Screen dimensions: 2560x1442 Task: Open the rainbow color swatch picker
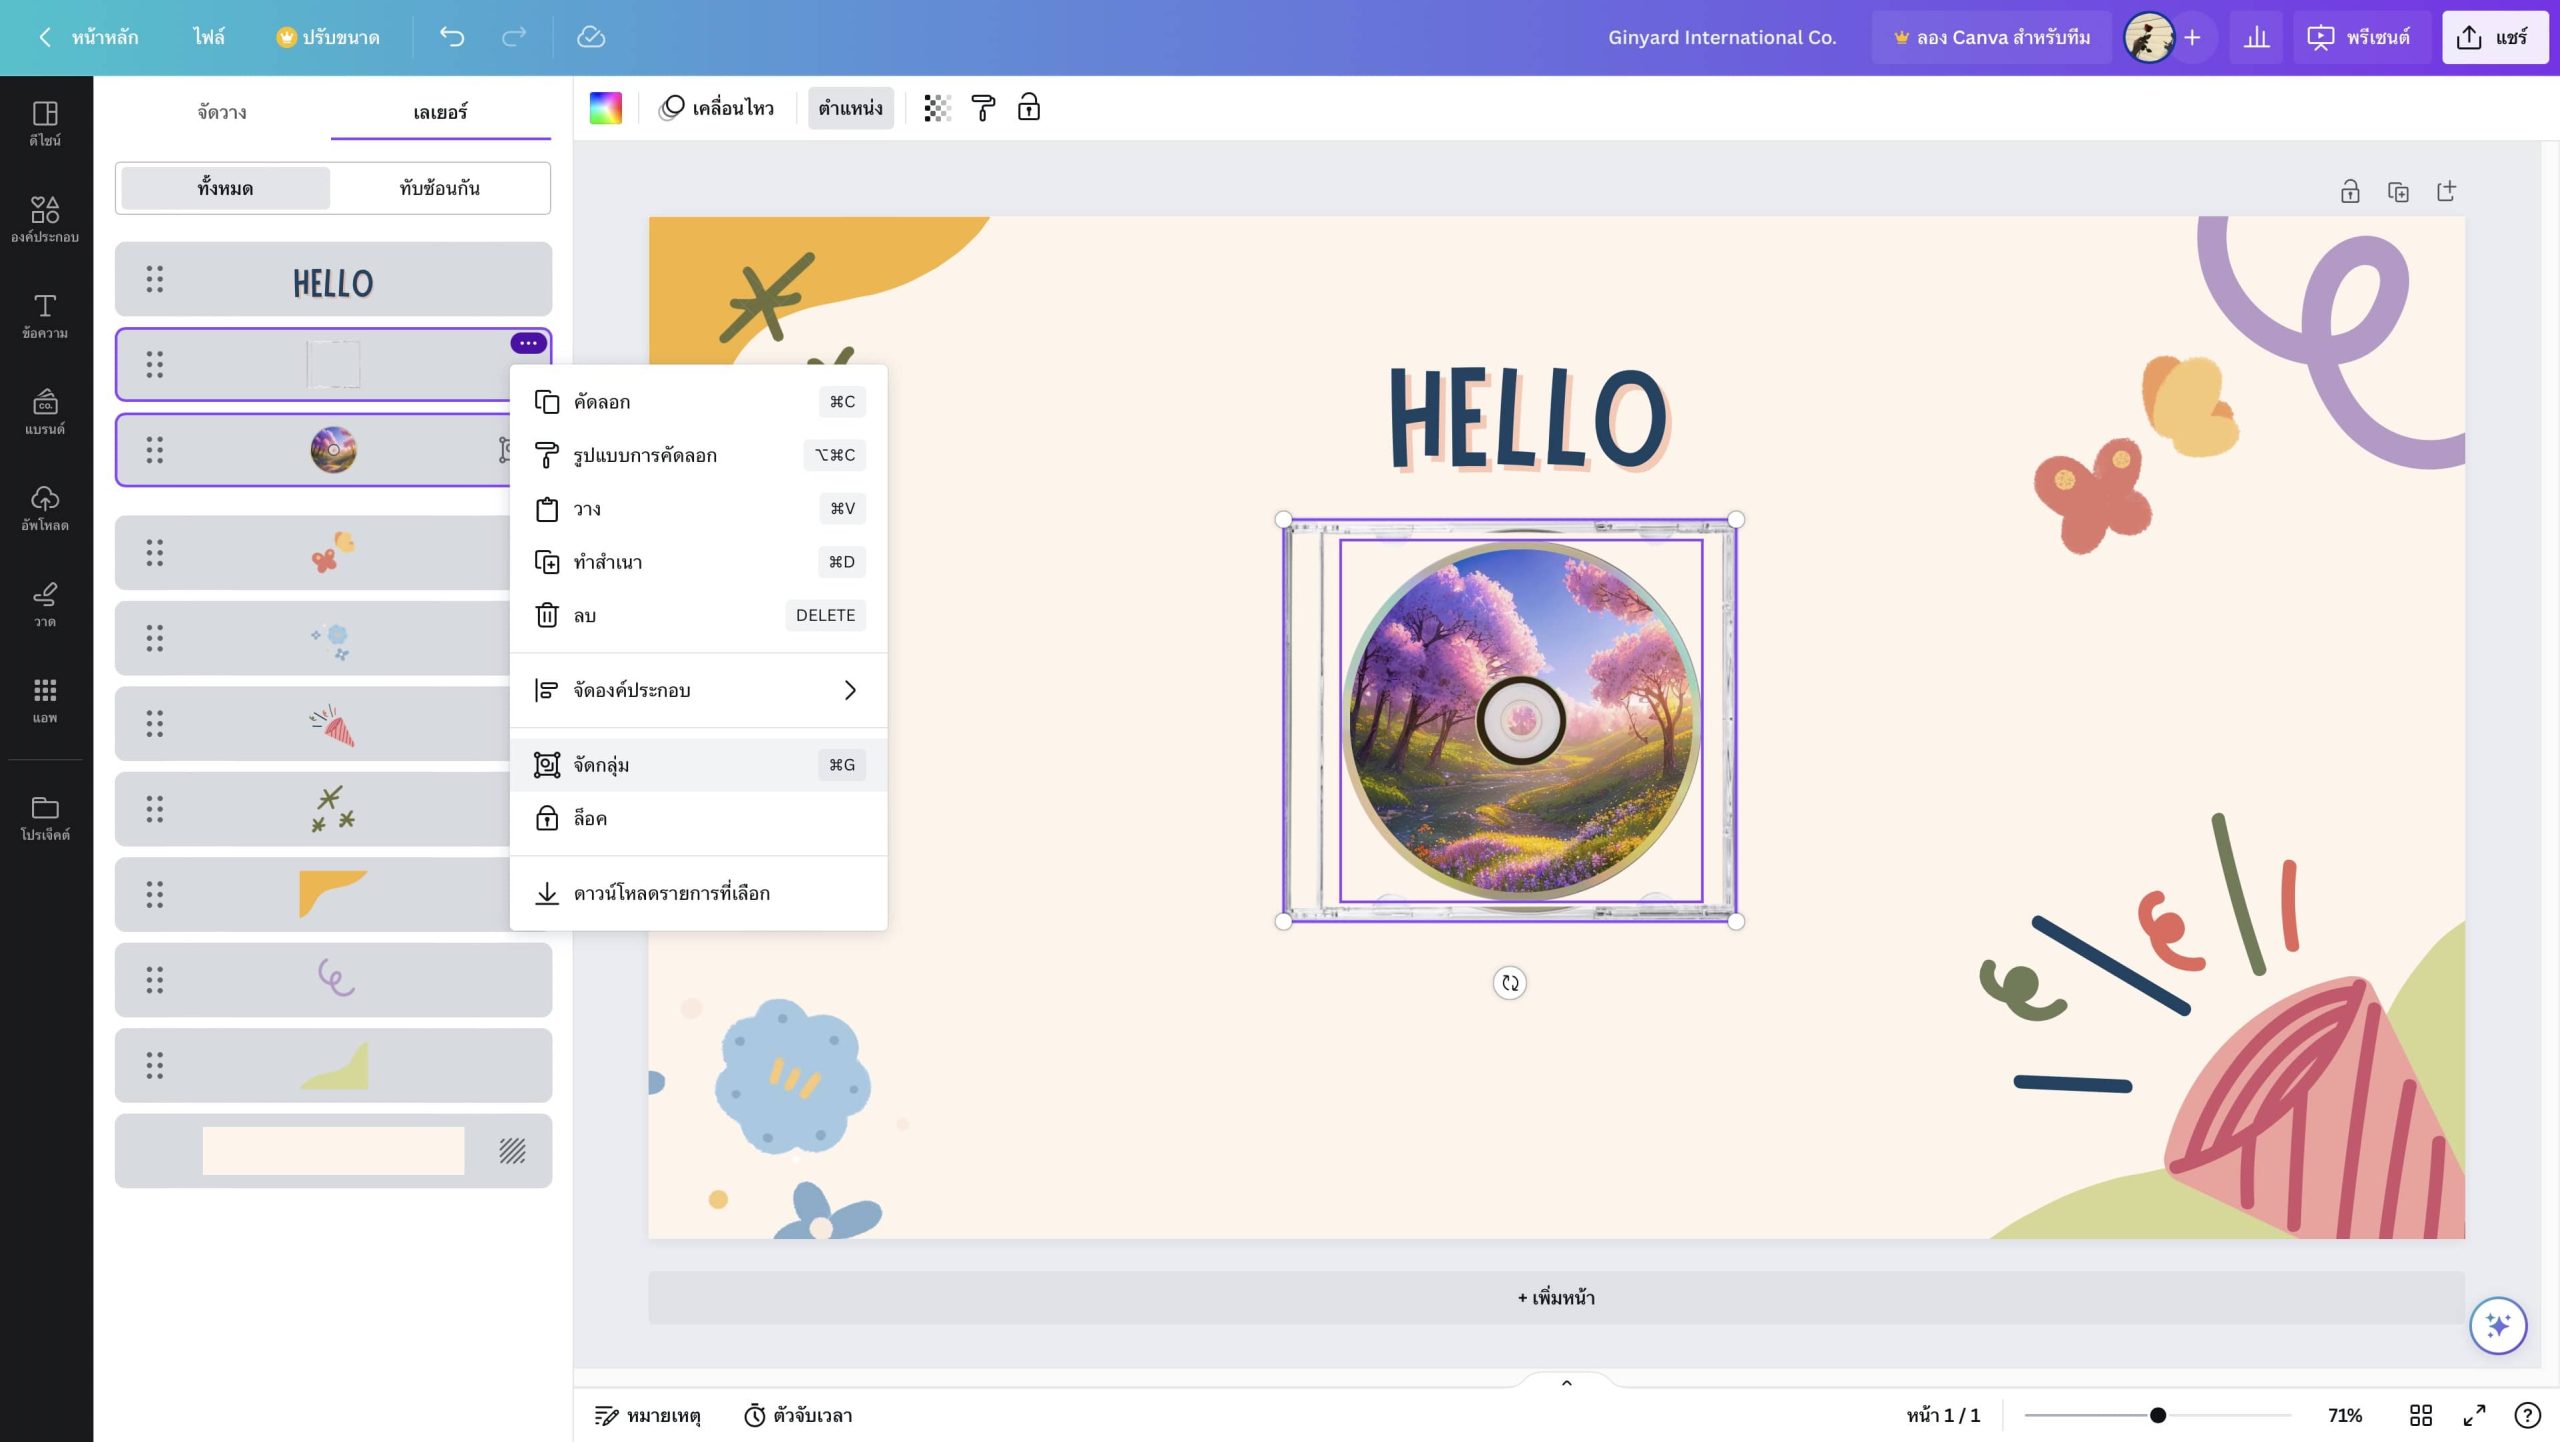point(605,108)
